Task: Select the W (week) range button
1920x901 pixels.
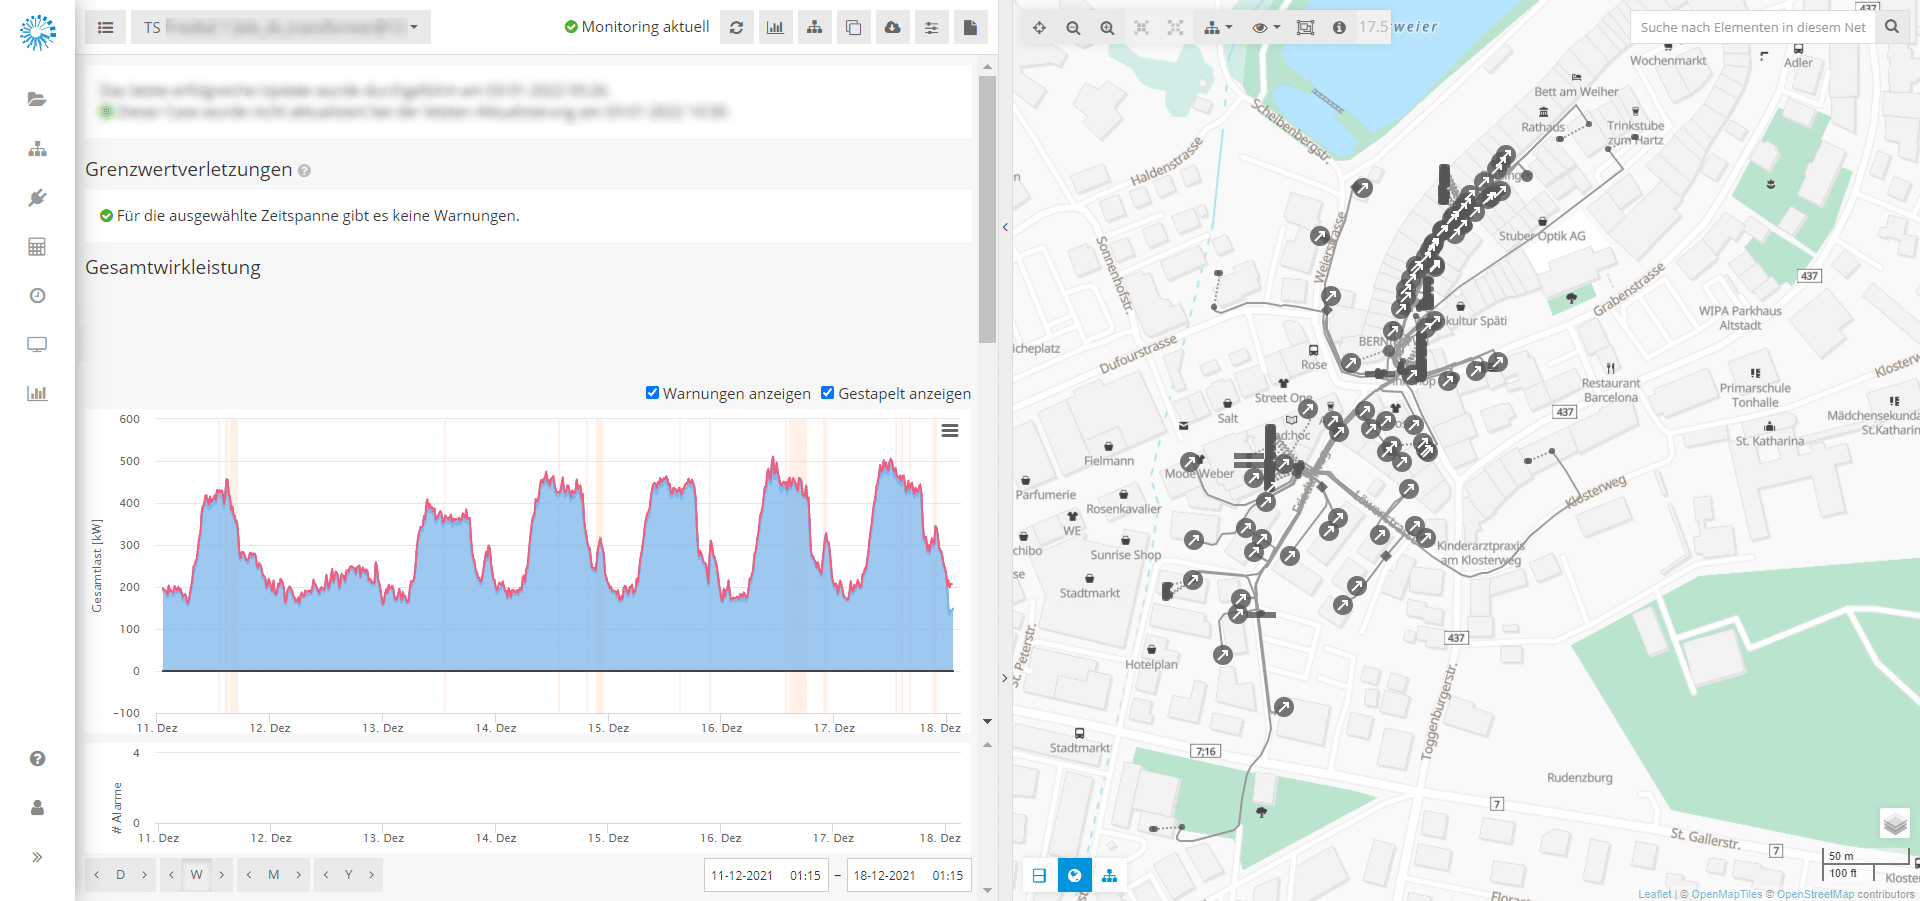Action: point(196,875)
